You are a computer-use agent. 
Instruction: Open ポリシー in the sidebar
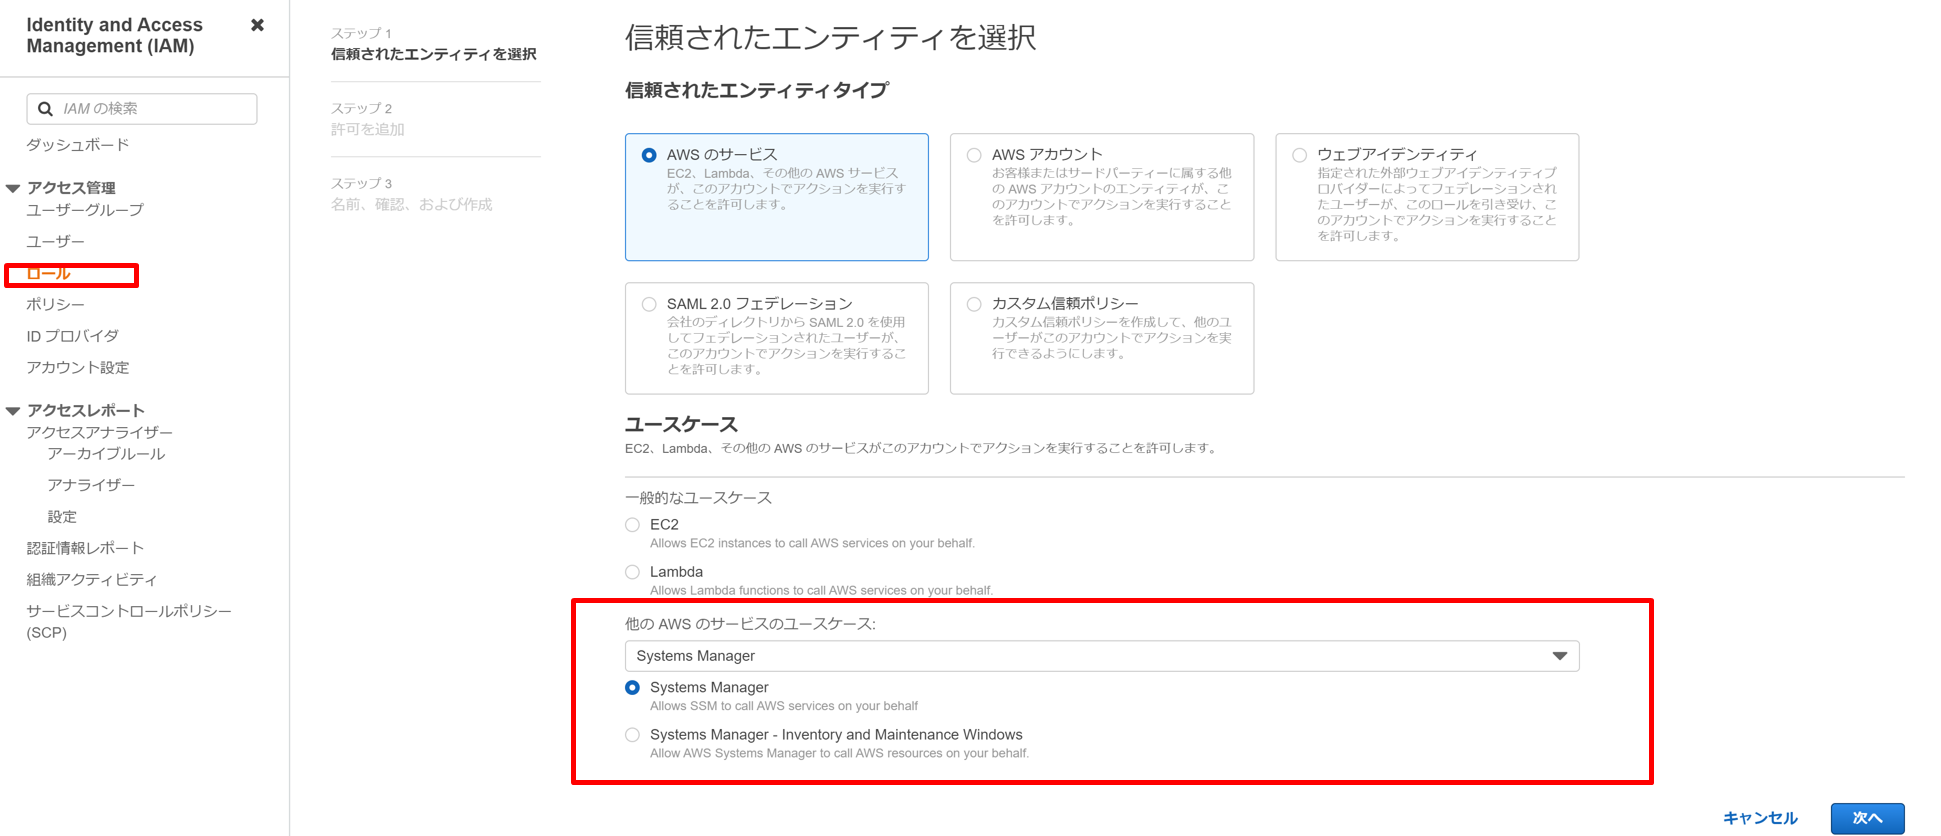(x=56, y=304)
